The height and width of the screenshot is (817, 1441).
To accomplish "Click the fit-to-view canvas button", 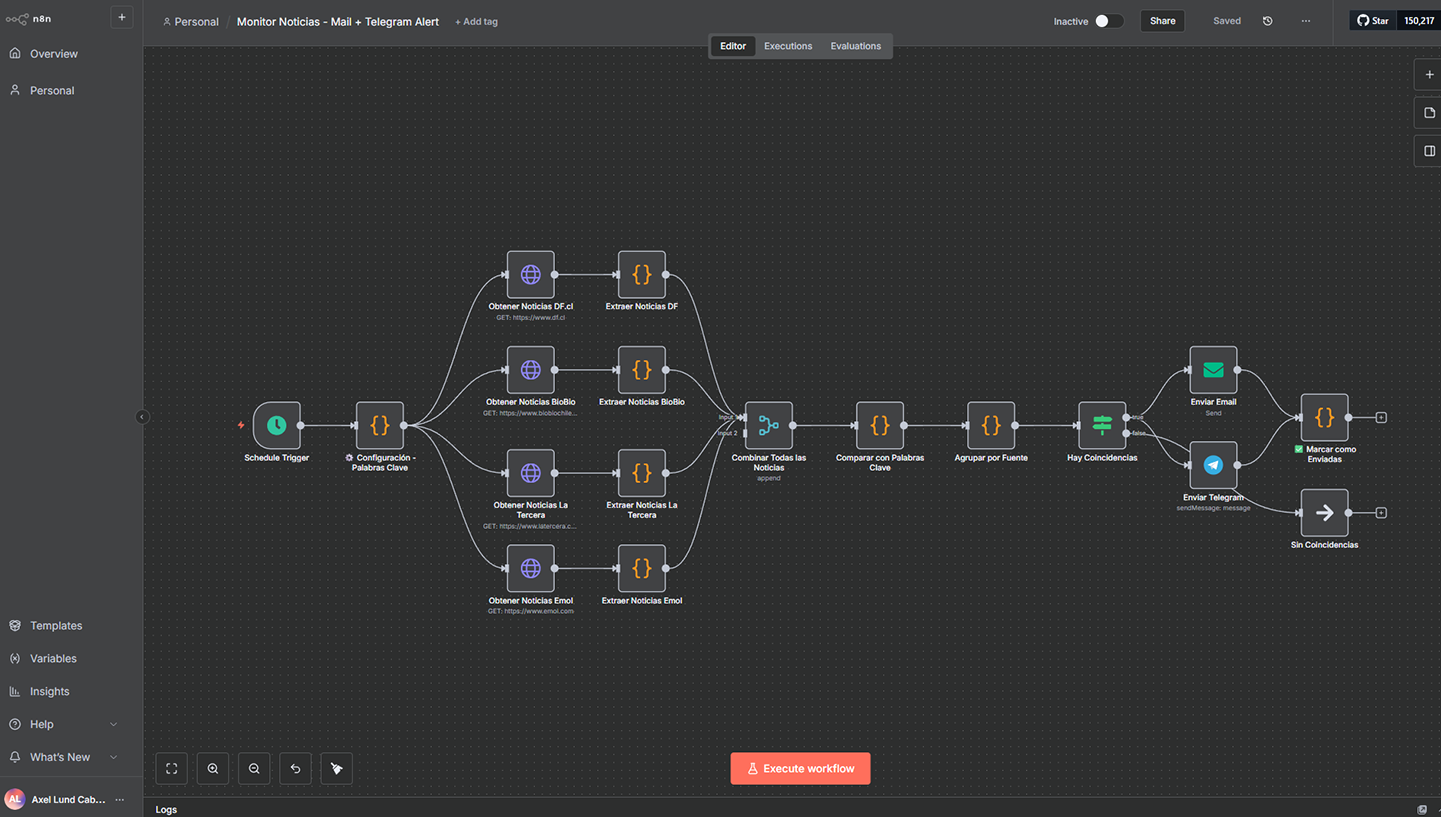I will [x=172, y=769].
